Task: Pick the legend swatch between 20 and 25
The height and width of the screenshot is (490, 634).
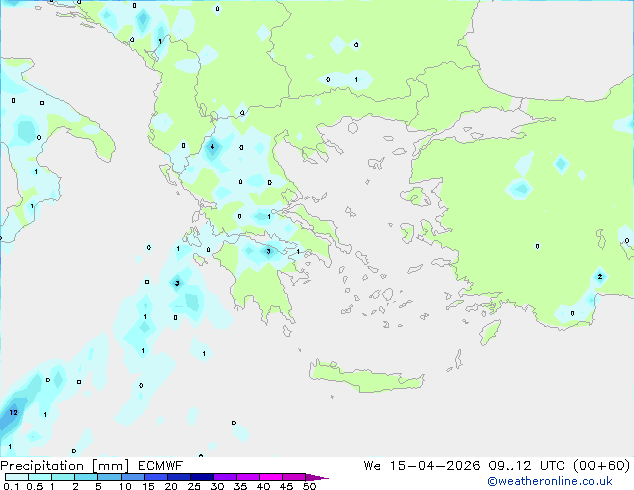Action: pos(179,477)
